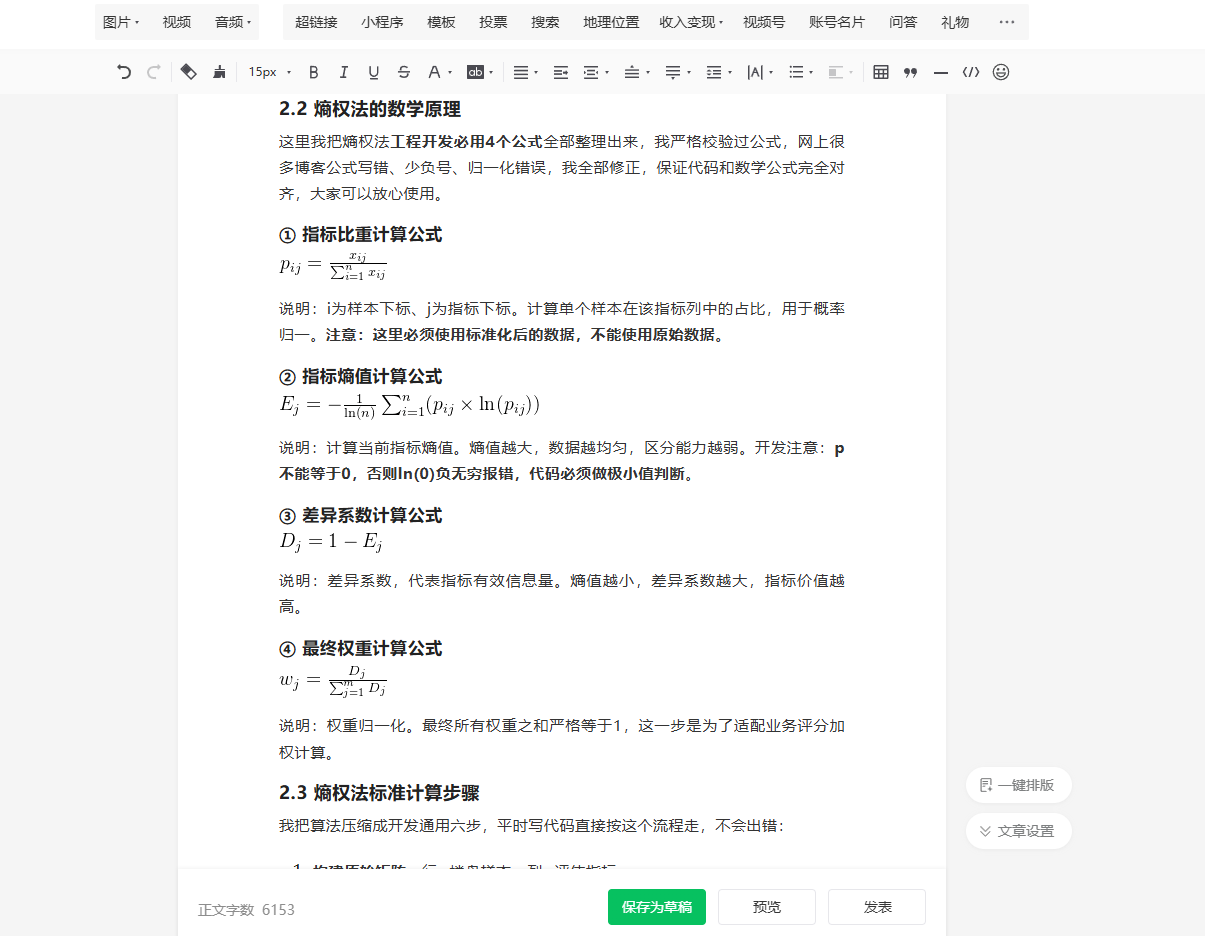Click the justify-indent icon

point(561,72)
